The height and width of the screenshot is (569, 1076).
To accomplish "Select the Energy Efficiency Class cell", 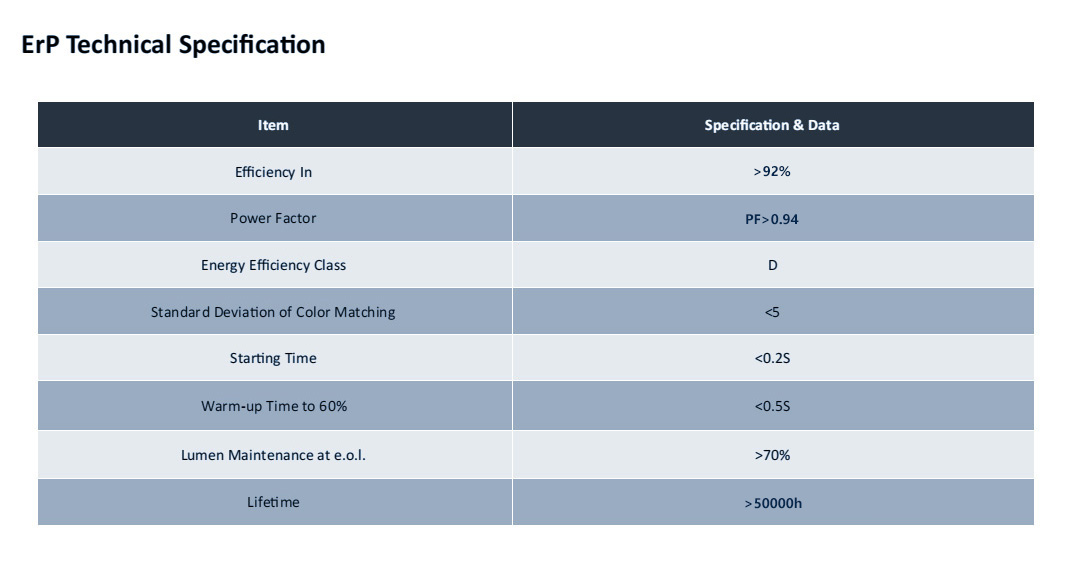I will 273,265.
